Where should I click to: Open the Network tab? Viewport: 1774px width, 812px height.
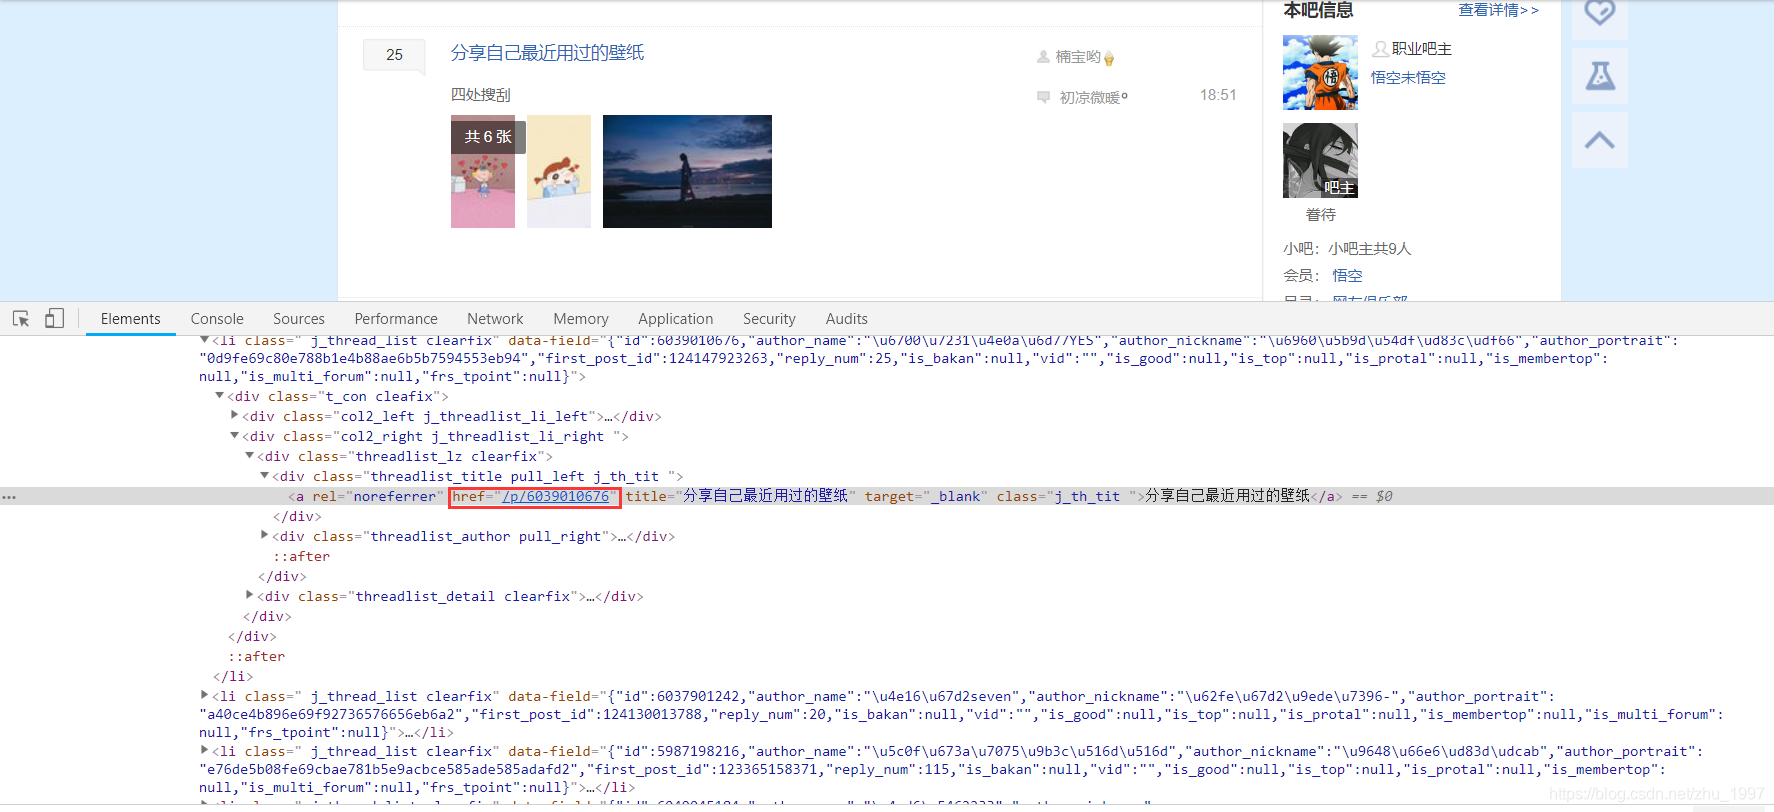coord(495,319)
